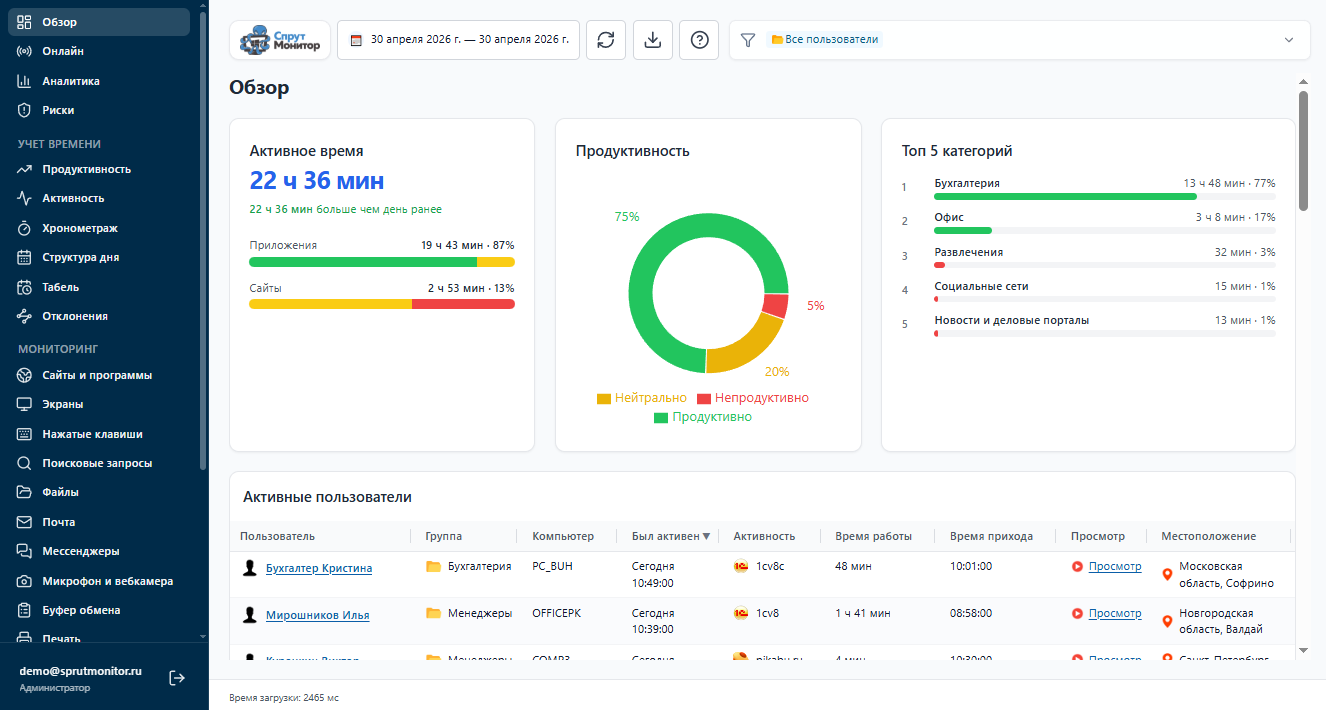Click the calendar icon in date range

pos(356,40)
